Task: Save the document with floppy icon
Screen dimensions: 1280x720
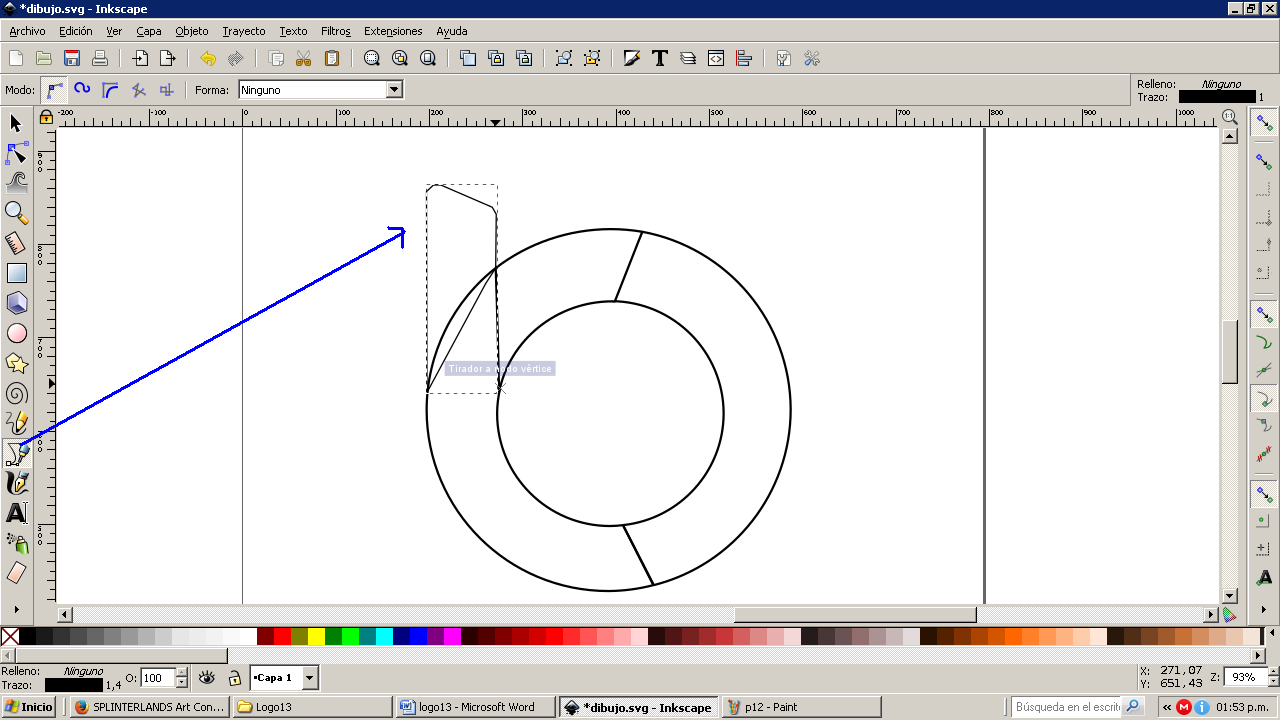Action: (72, 58)
